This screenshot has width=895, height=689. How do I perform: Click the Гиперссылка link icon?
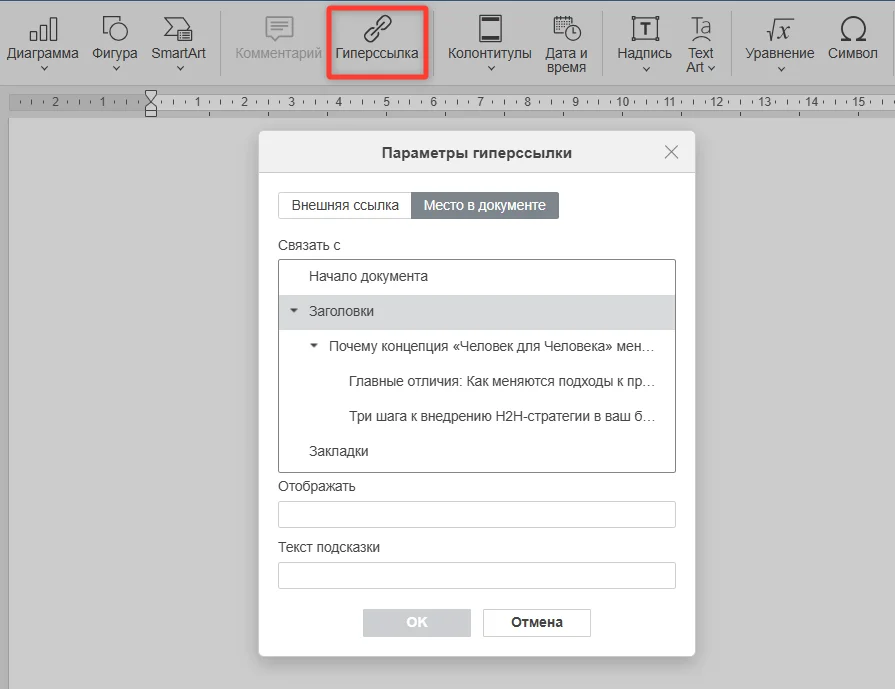(377, 29)
